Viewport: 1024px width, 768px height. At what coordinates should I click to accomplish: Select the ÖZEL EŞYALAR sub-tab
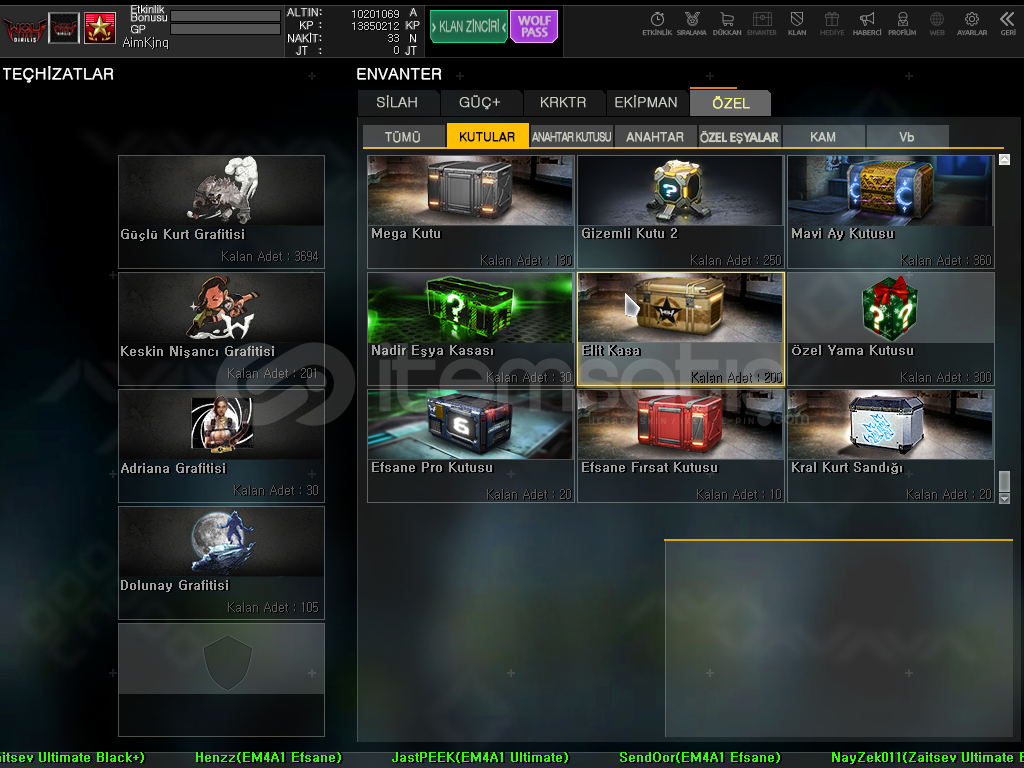[739, 136]
